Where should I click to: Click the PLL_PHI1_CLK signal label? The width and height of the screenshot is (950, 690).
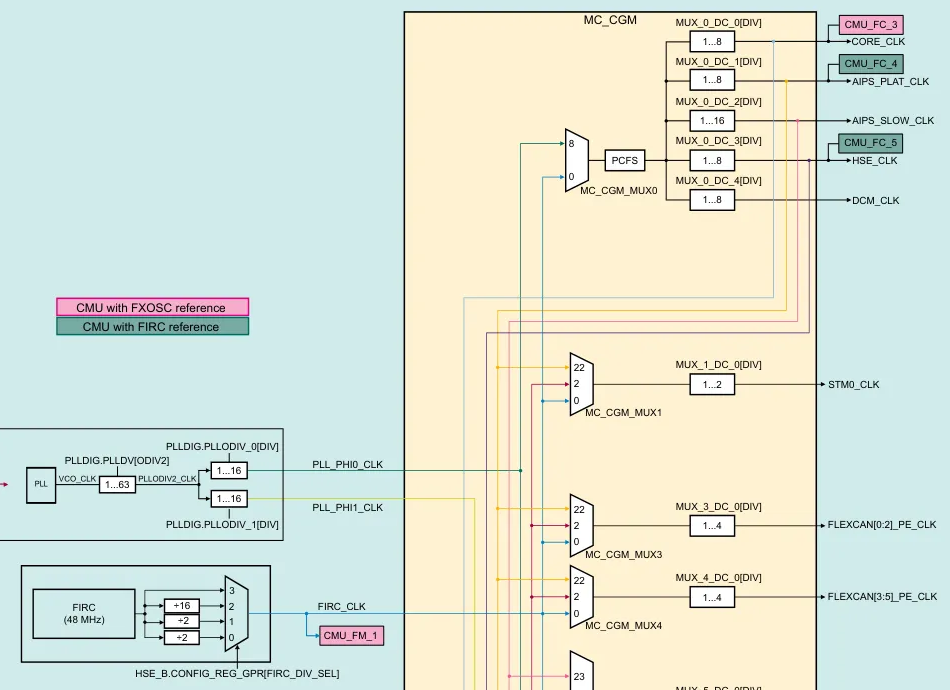click(x=348, y=508)
